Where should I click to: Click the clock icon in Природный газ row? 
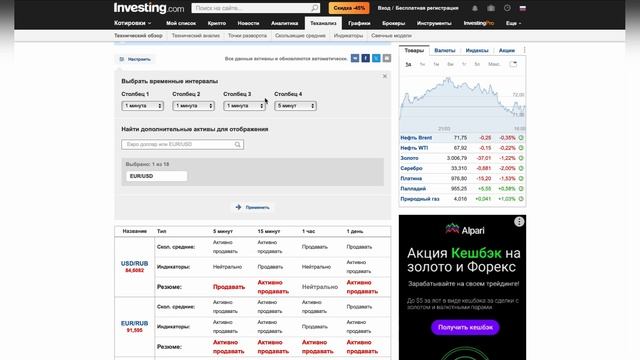click(521, 199)
